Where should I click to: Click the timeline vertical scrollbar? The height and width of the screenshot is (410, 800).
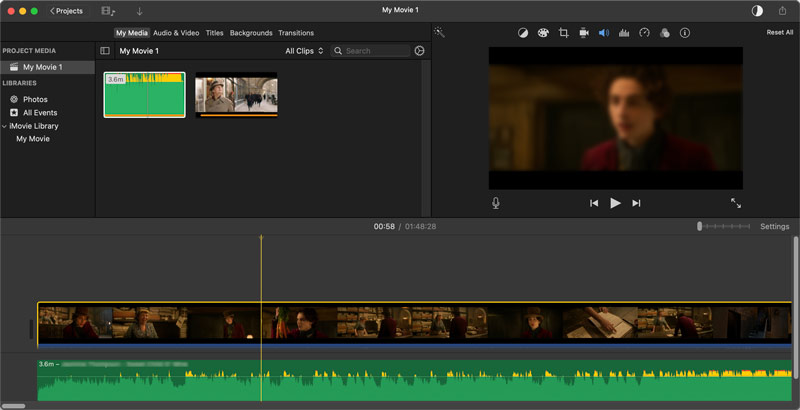[795, 308]
